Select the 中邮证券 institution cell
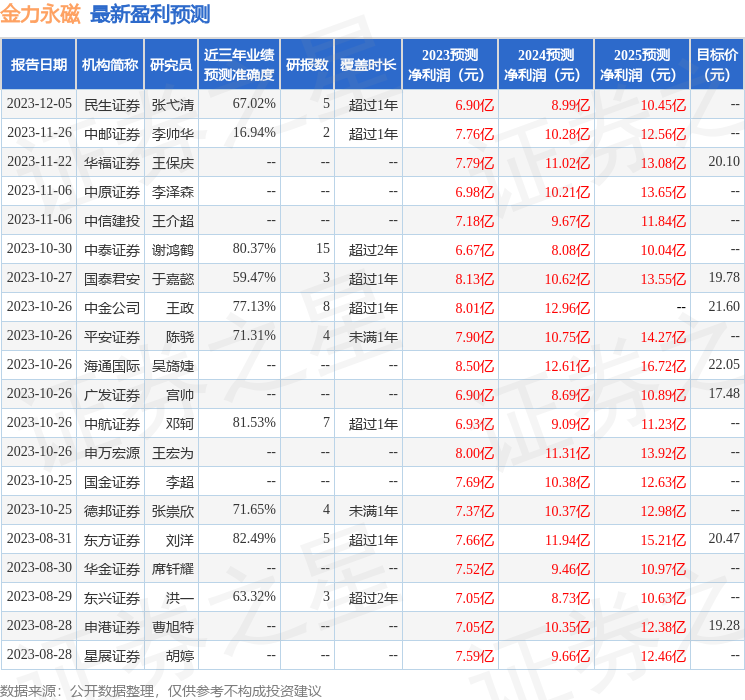 112,134
